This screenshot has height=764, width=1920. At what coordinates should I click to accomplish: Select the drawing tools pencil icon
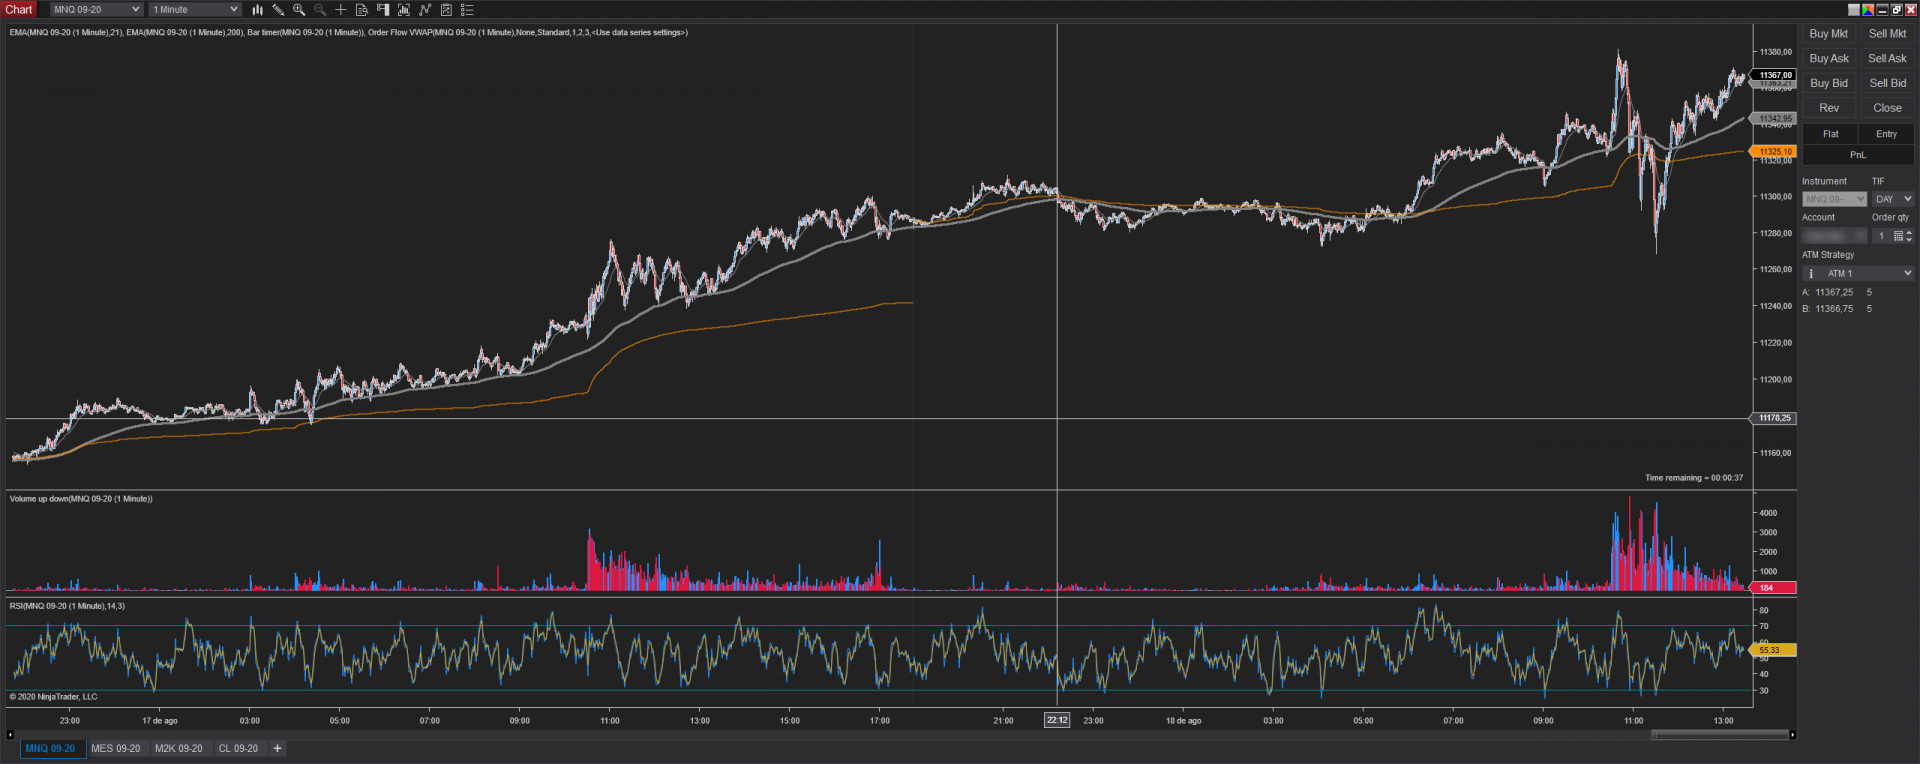[278, 10]
